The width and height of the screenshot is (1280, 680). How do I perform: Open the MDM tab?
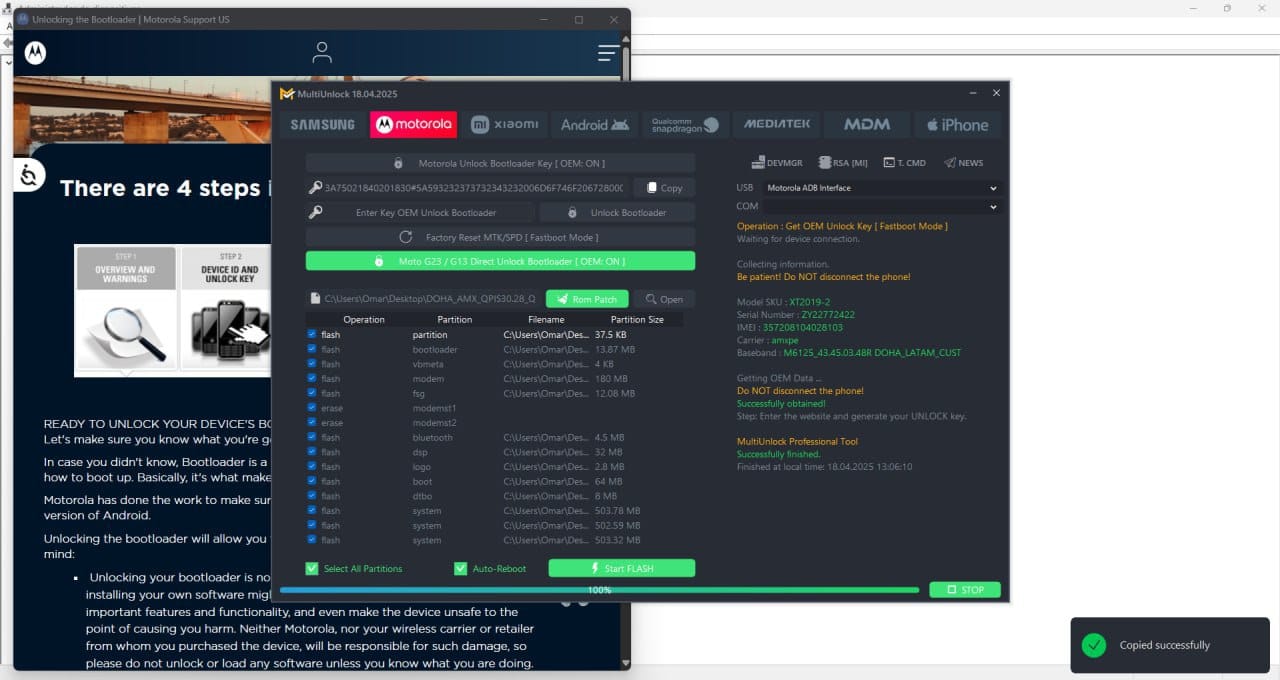tap(867, 125)
